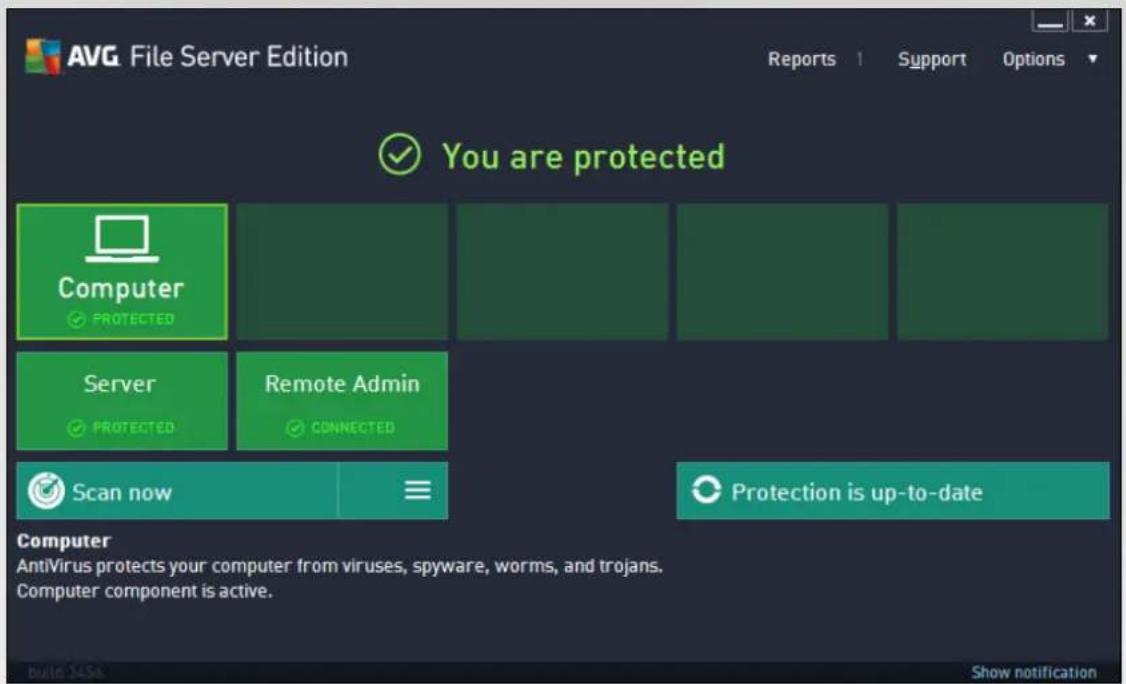Start a scan with Scan now
The height and width of the screenshot is (684, 1126).
click(177, 491)
